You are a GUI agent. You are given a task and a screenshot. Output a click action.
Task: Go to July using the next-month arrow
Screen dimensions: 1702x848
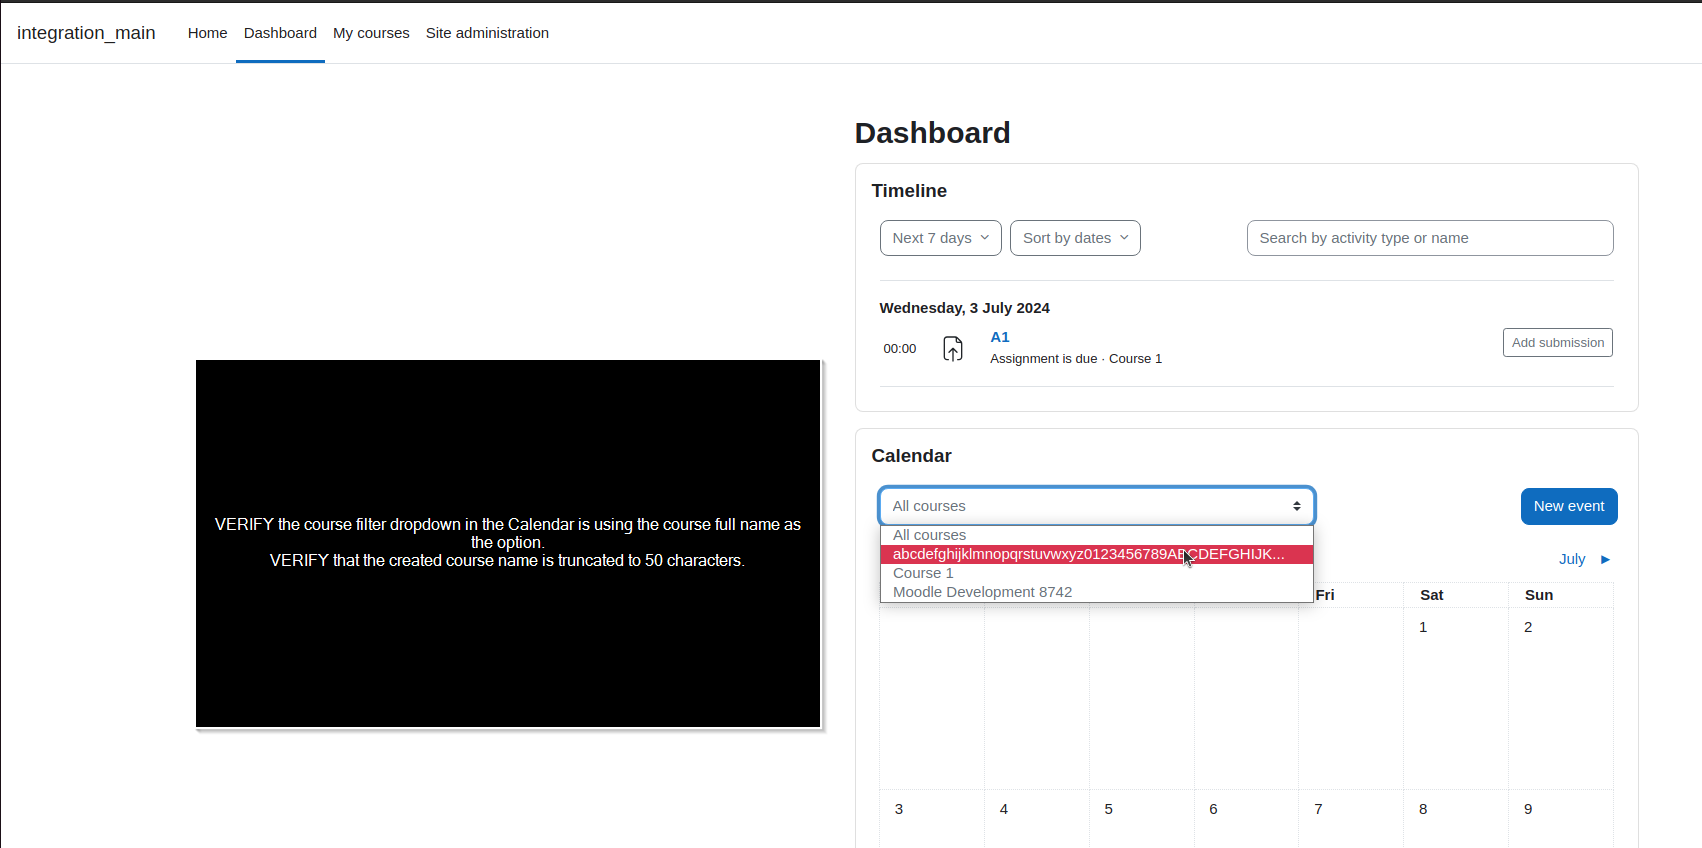point(1585,559)
